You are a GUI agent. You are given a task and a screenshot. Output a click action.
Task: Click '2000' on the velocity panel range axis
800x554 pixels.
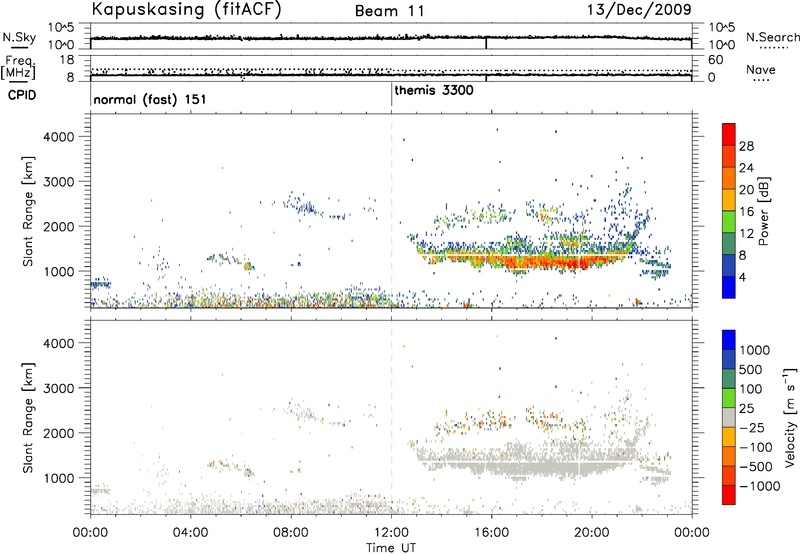pyautogui.click(x=59, y=433)
